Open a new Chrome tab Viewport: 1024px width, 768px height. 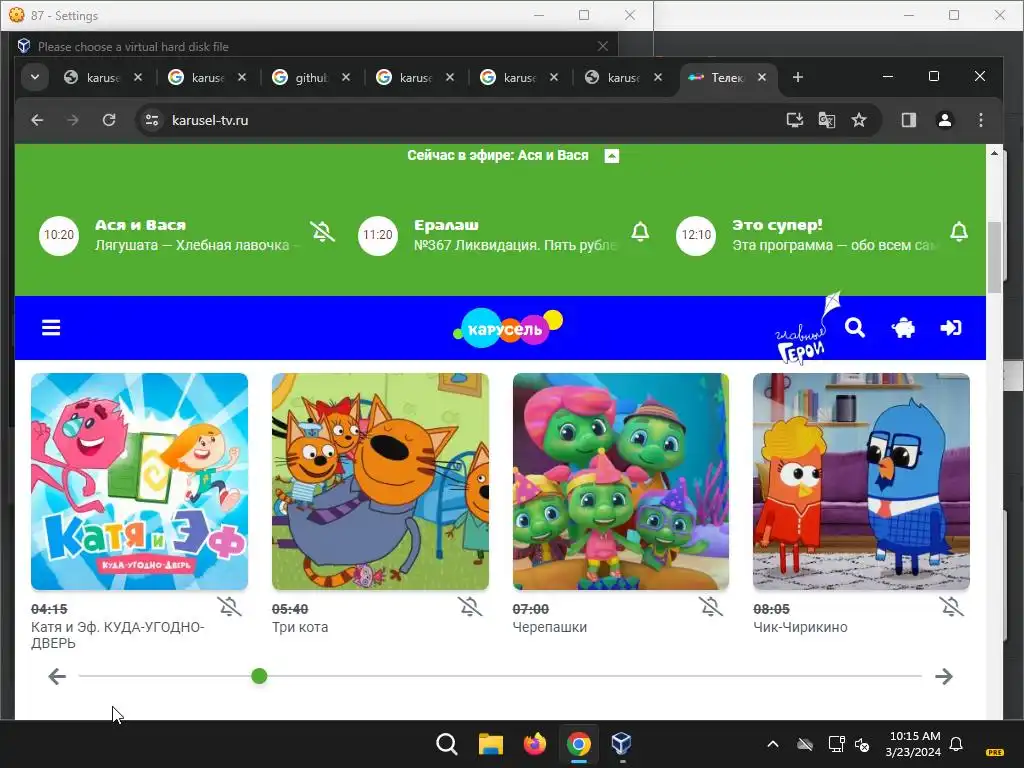[x=797, y=77]
